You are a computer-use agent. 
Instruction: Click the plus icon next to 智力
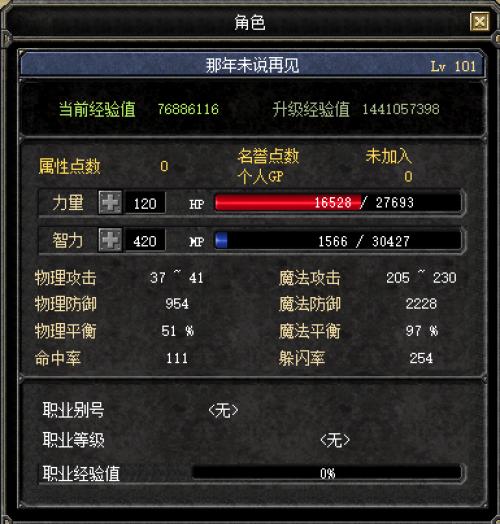pos(110,240)
